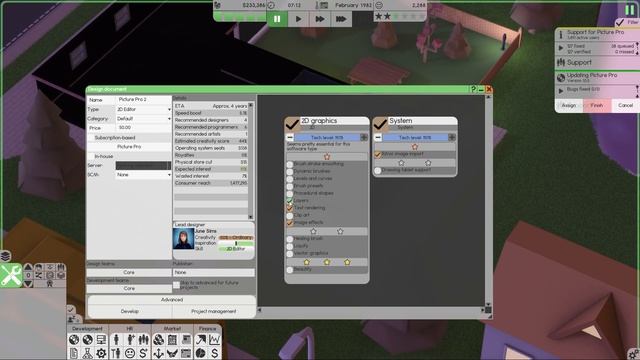The width and height of the screenshot is (640, 360).
Task: Open single employee icon under HR
Action: pyautogui.click(x=116, y=340)
